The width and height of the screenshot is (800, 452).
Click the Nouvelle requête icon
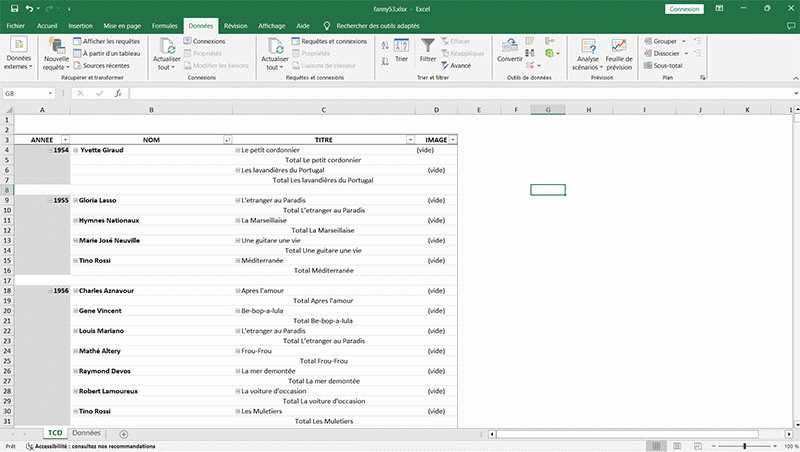click(x=56, y=46)
